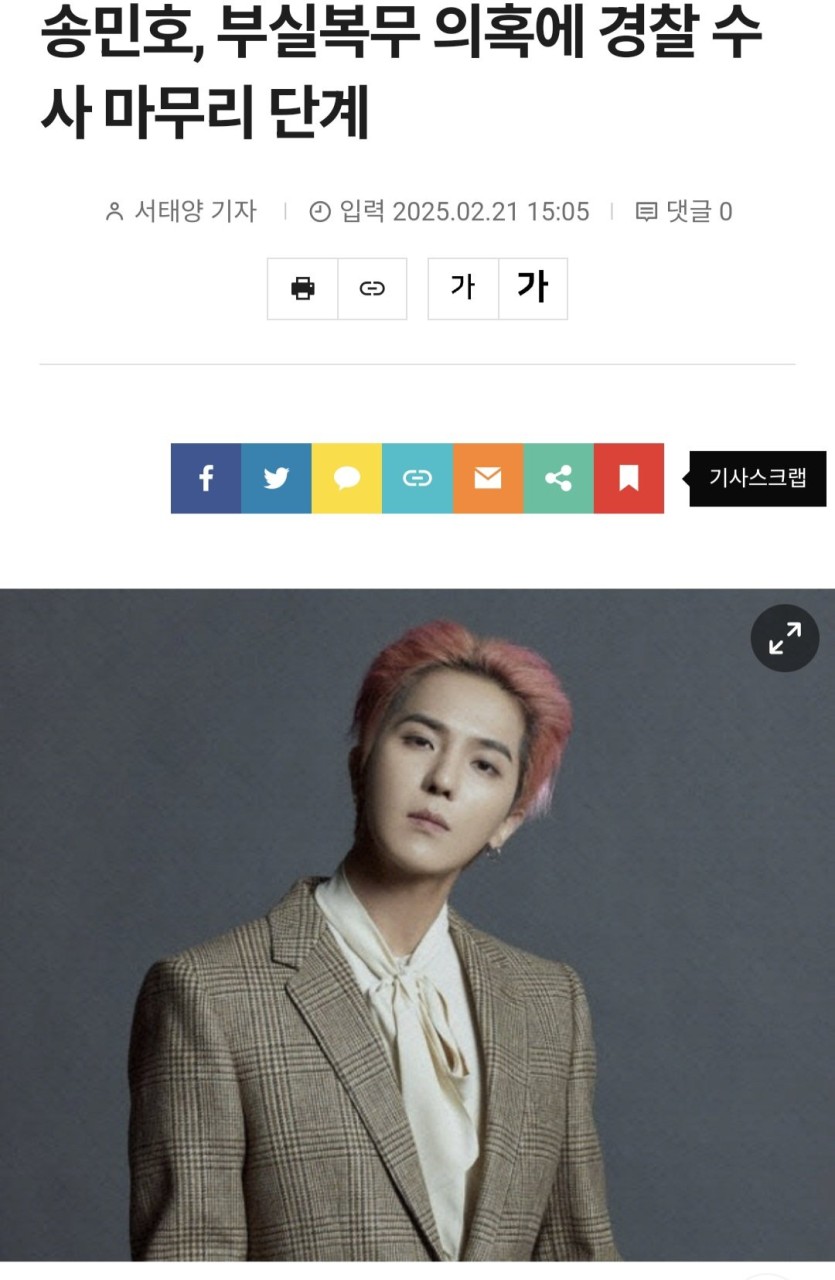Increase font size with large bold 가
835x1280 pixels.
533,289
